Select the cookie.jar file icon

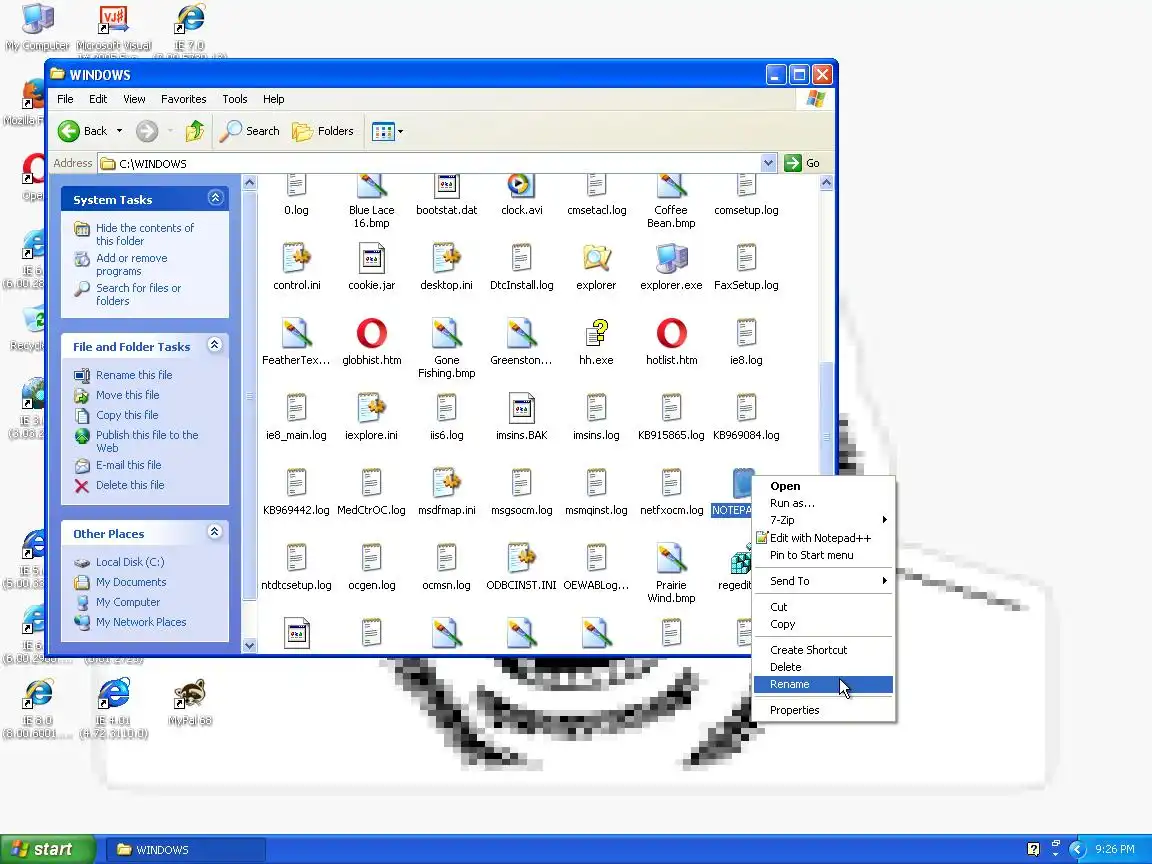tap(372, 258)
